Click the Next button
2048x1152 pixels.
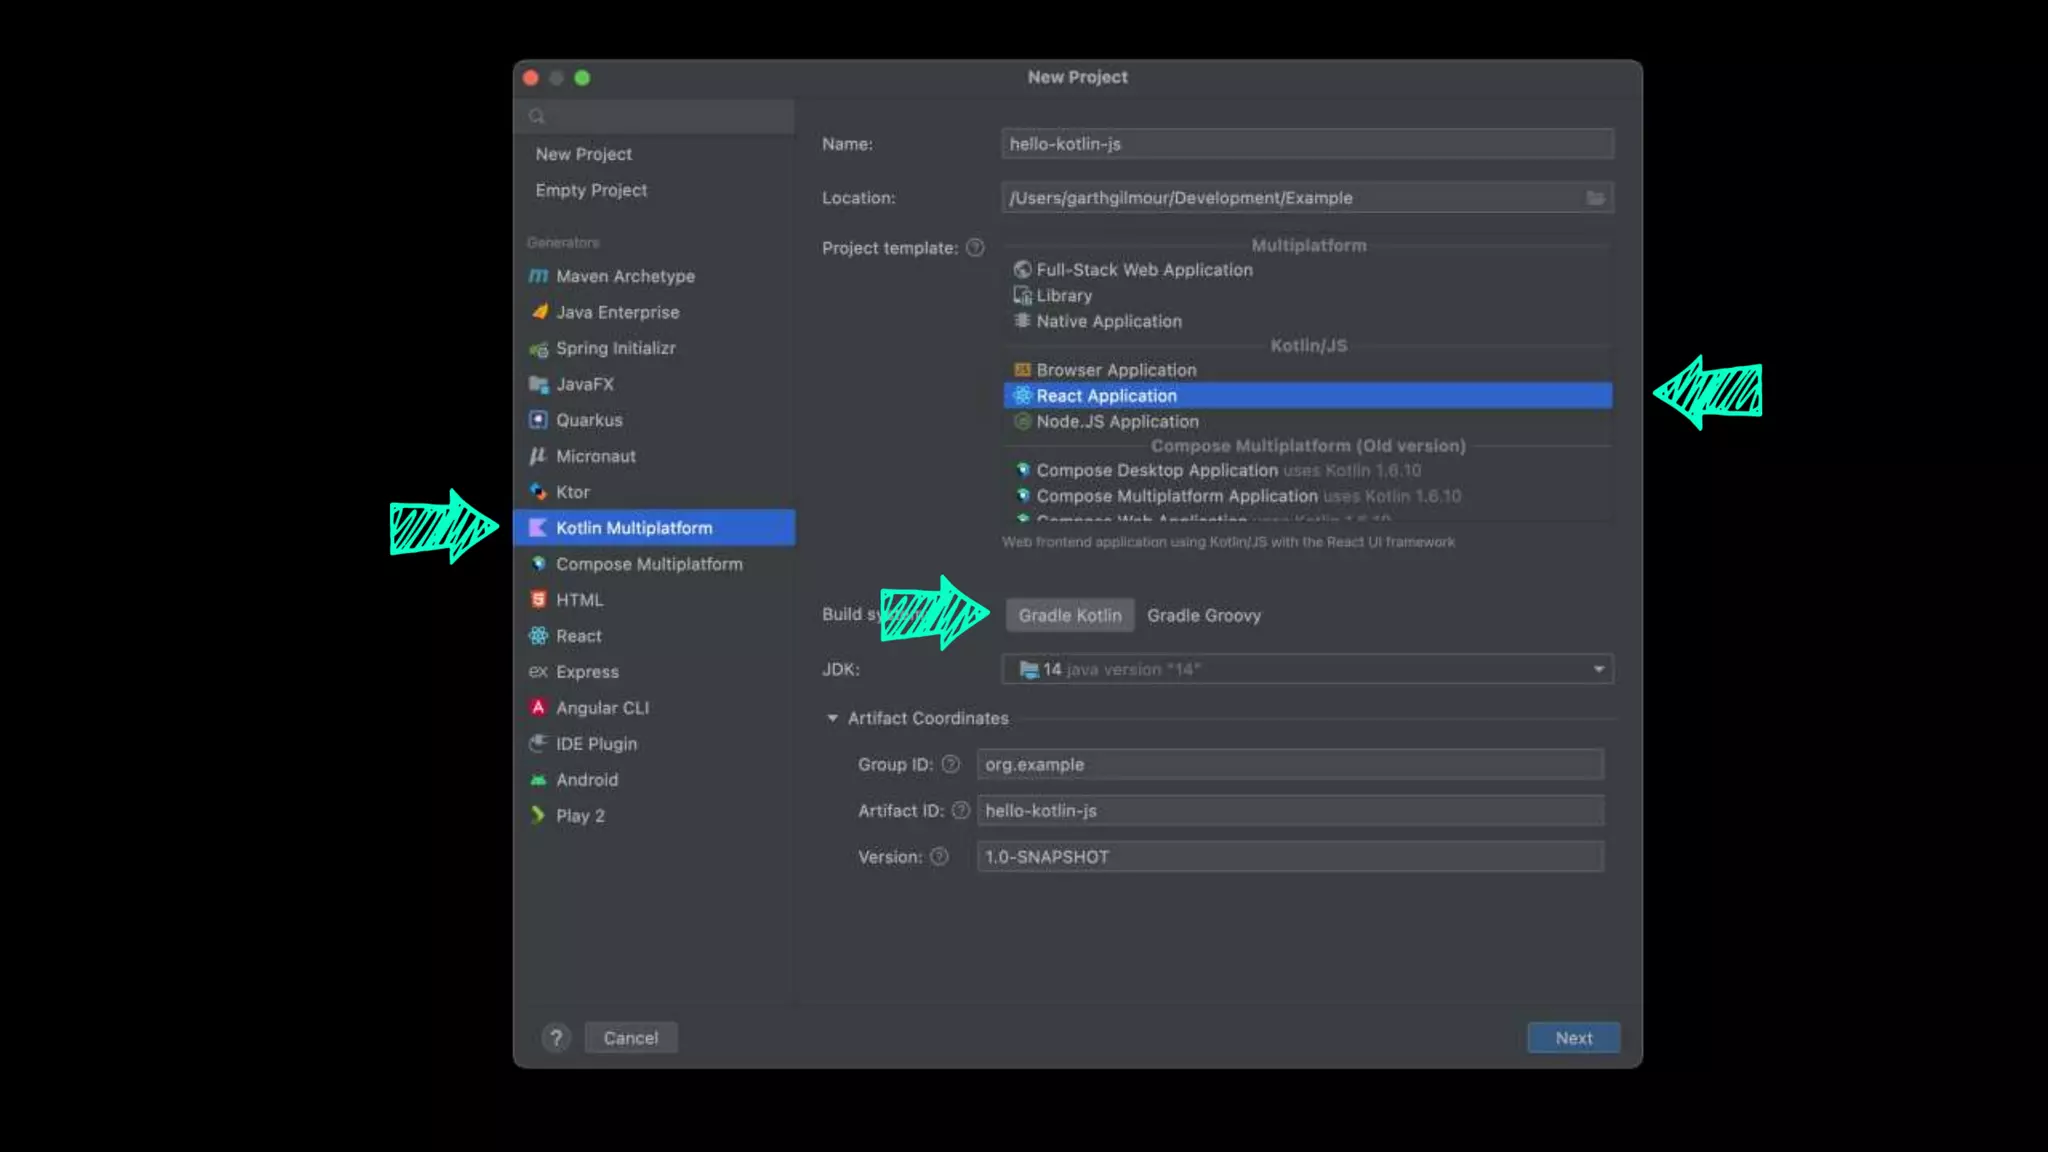point(1573,1038)
